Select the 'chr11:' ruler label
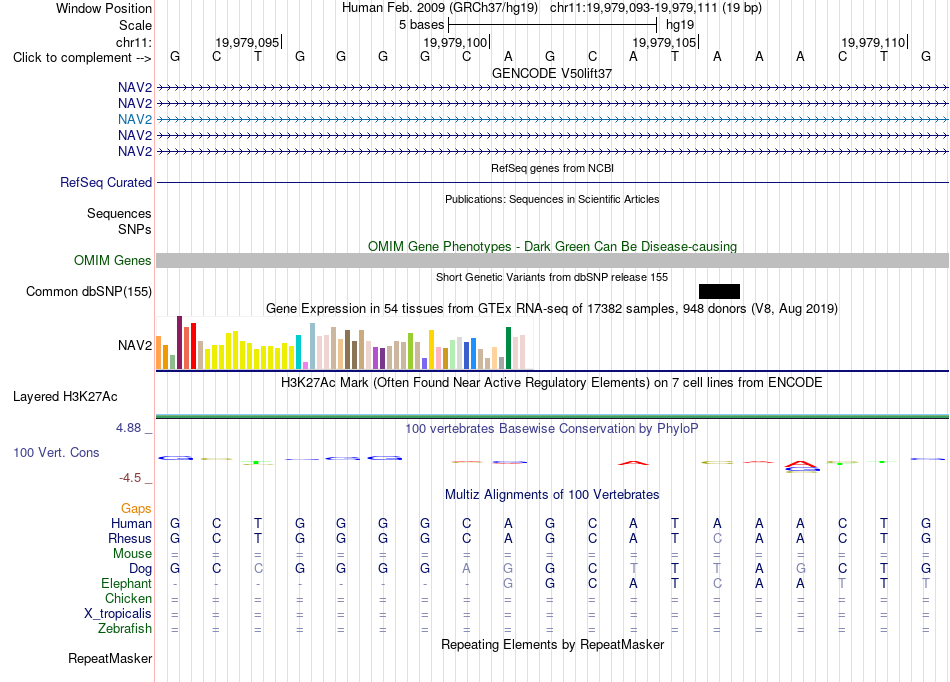The height and width of the screenshot is (682, 950). pos(134,42)
